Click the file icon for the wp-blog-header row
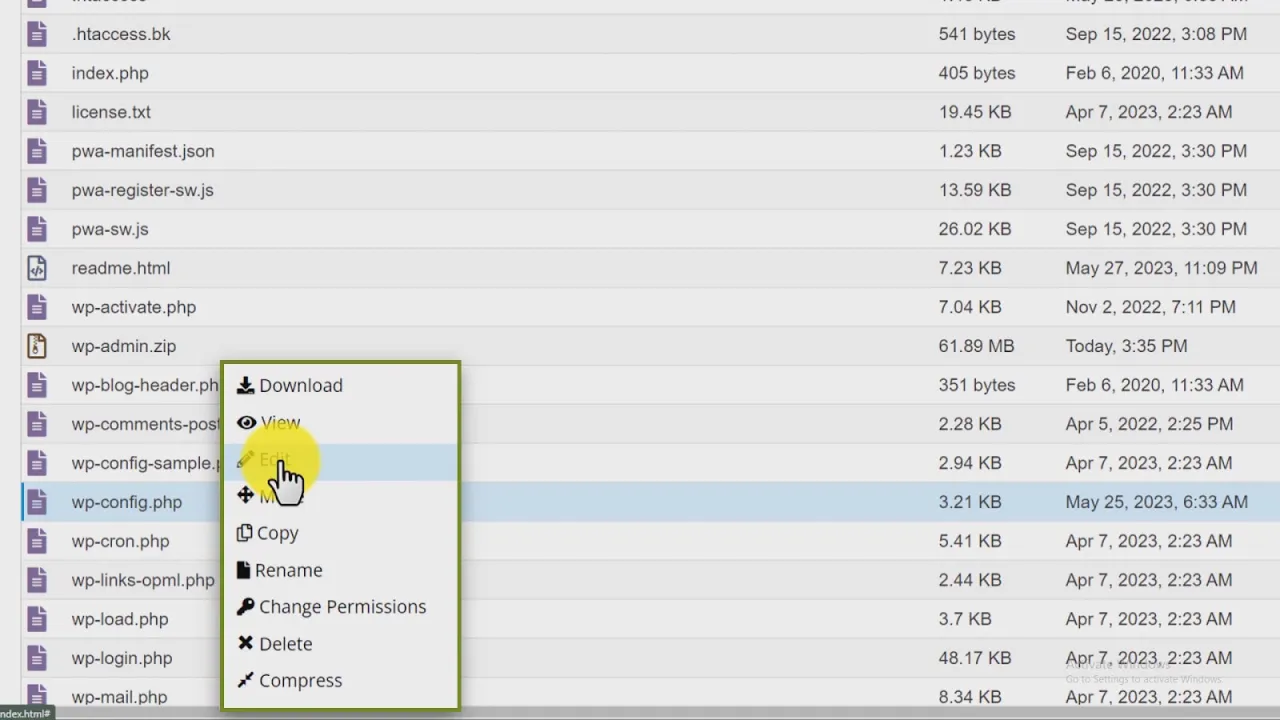 37,385
